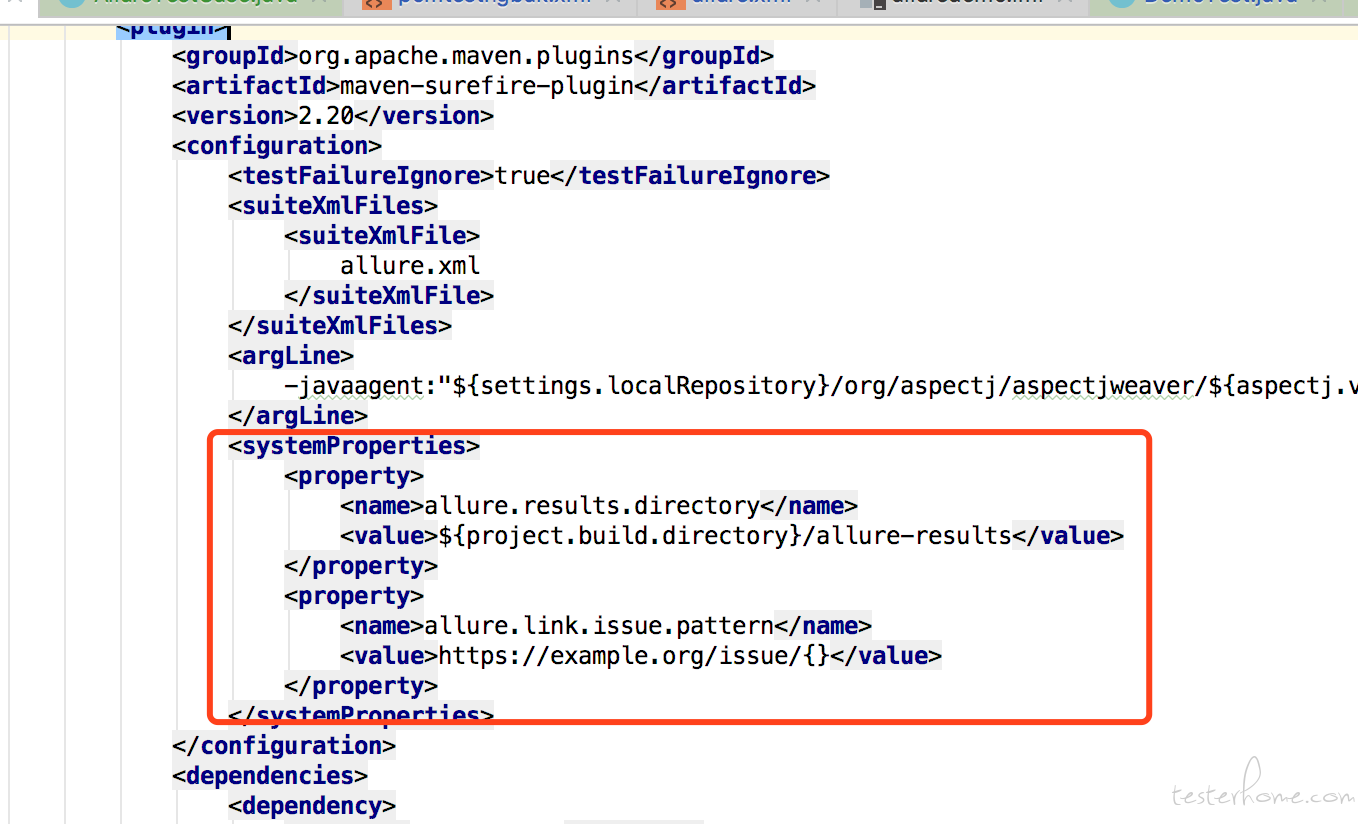
Task: Select the maven-surefire-plugin artifactId line
Action: (494, 85)
